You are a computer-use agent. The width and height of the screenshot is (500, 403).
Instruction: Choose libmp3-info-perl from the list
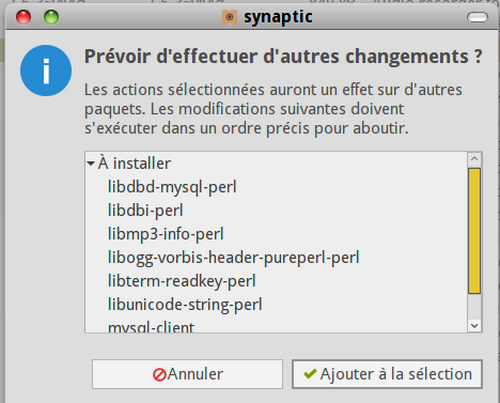pyautogui.click(x=166, y=234)
